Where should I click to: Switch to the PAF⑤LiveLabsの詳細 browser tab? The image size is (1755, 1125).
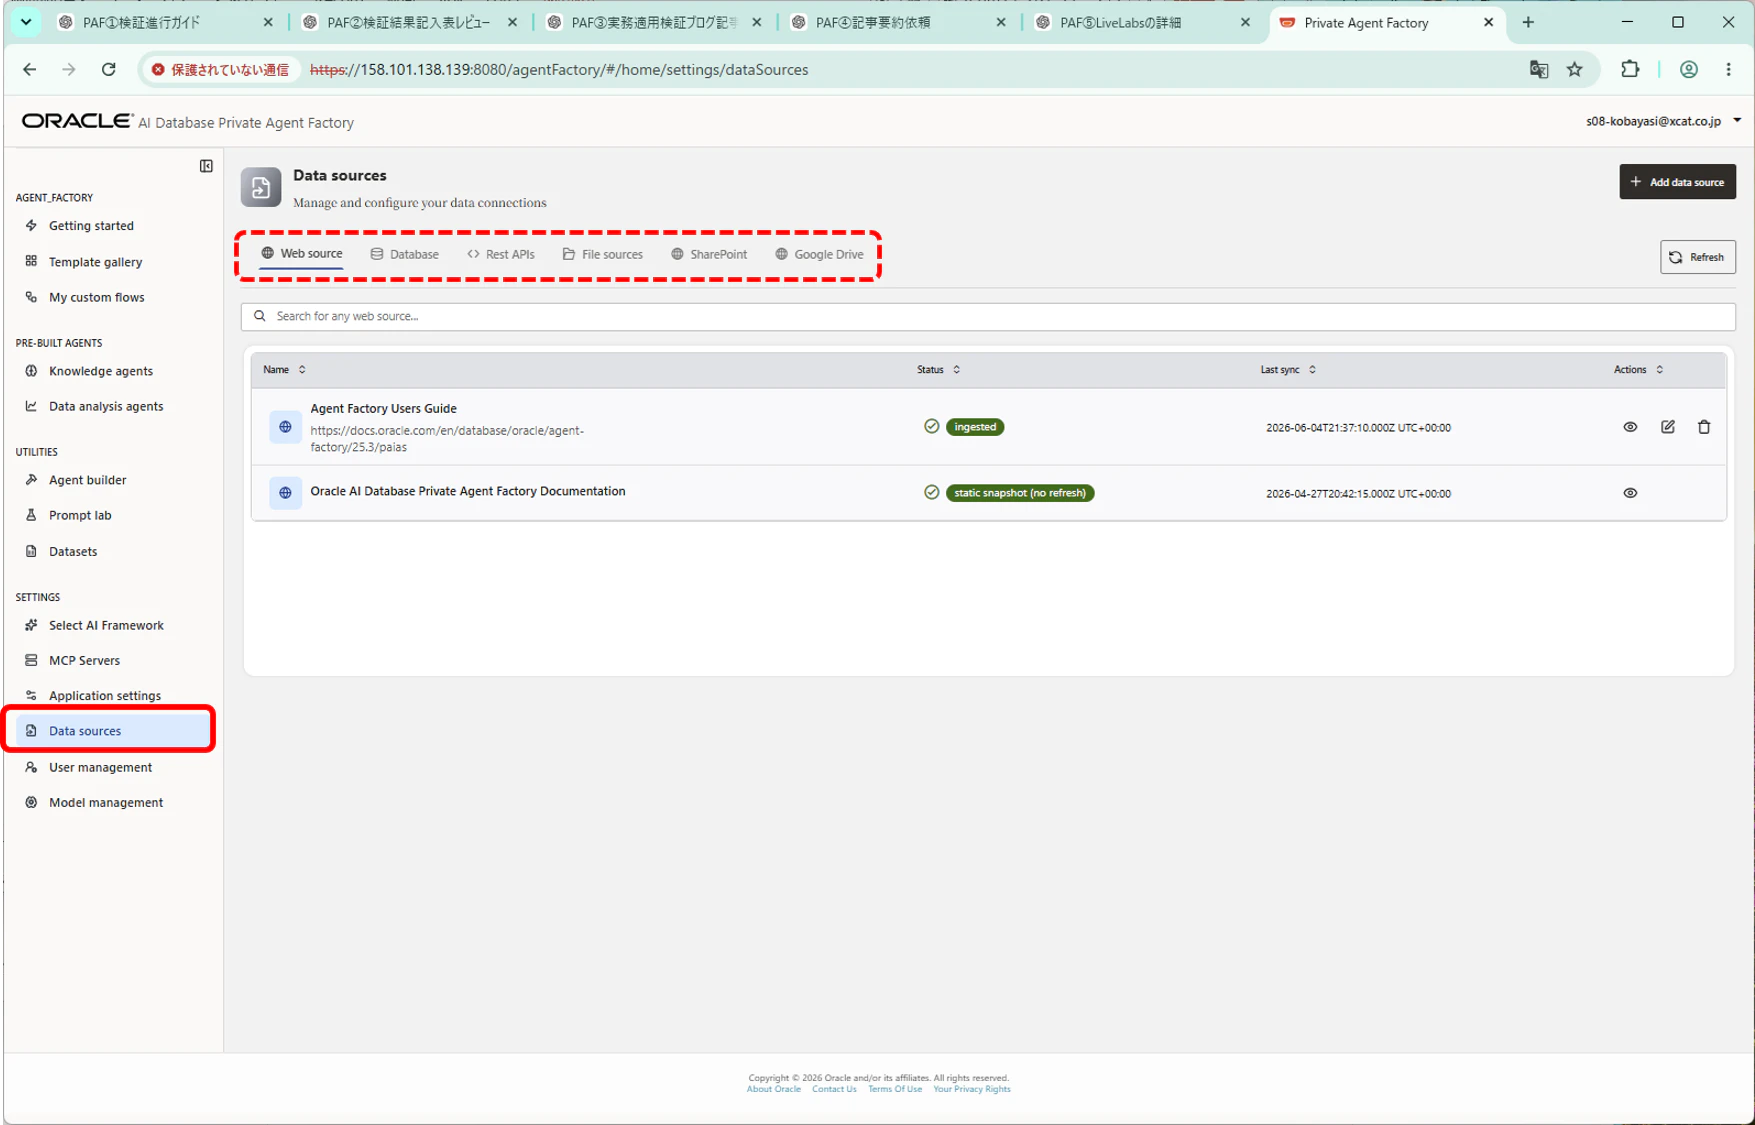click(1141, 22)
